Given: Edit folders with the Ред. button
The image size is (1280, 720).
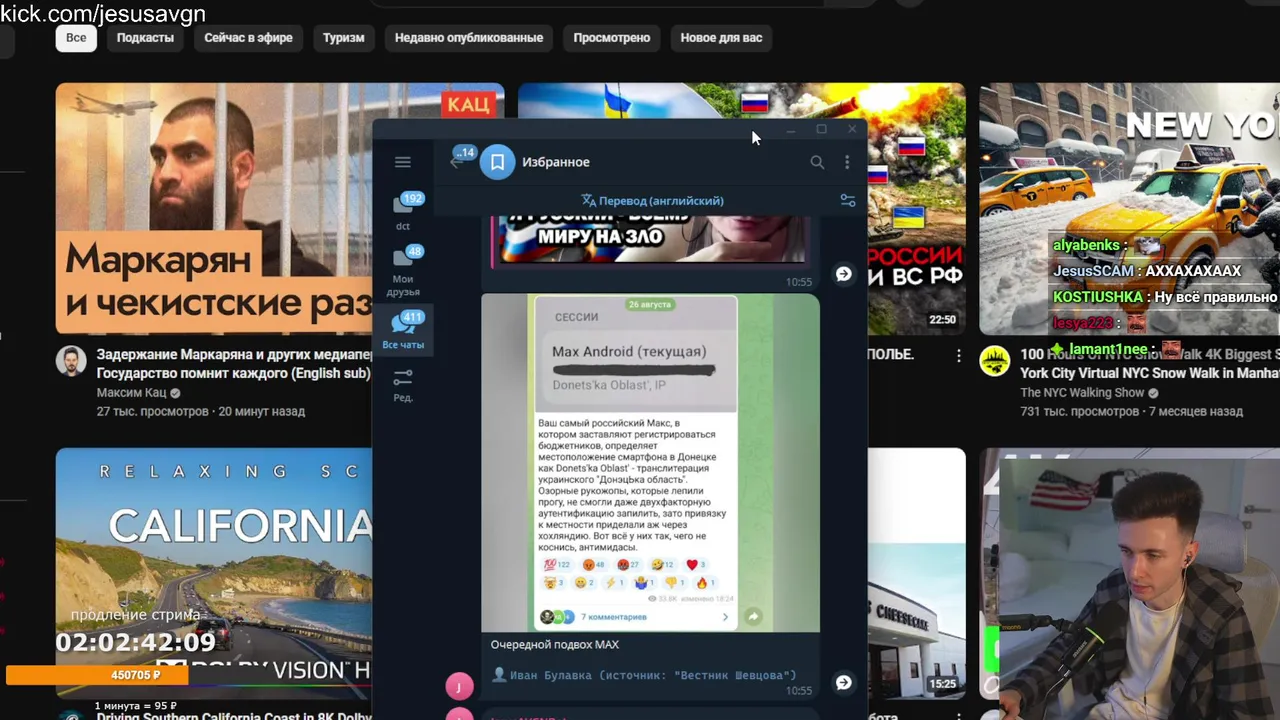Looking at the screenshot, I should coord(403,385).
